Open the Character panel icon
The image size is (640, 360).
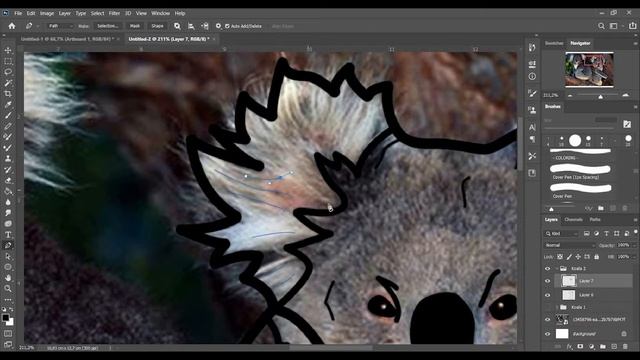(532, 127)
